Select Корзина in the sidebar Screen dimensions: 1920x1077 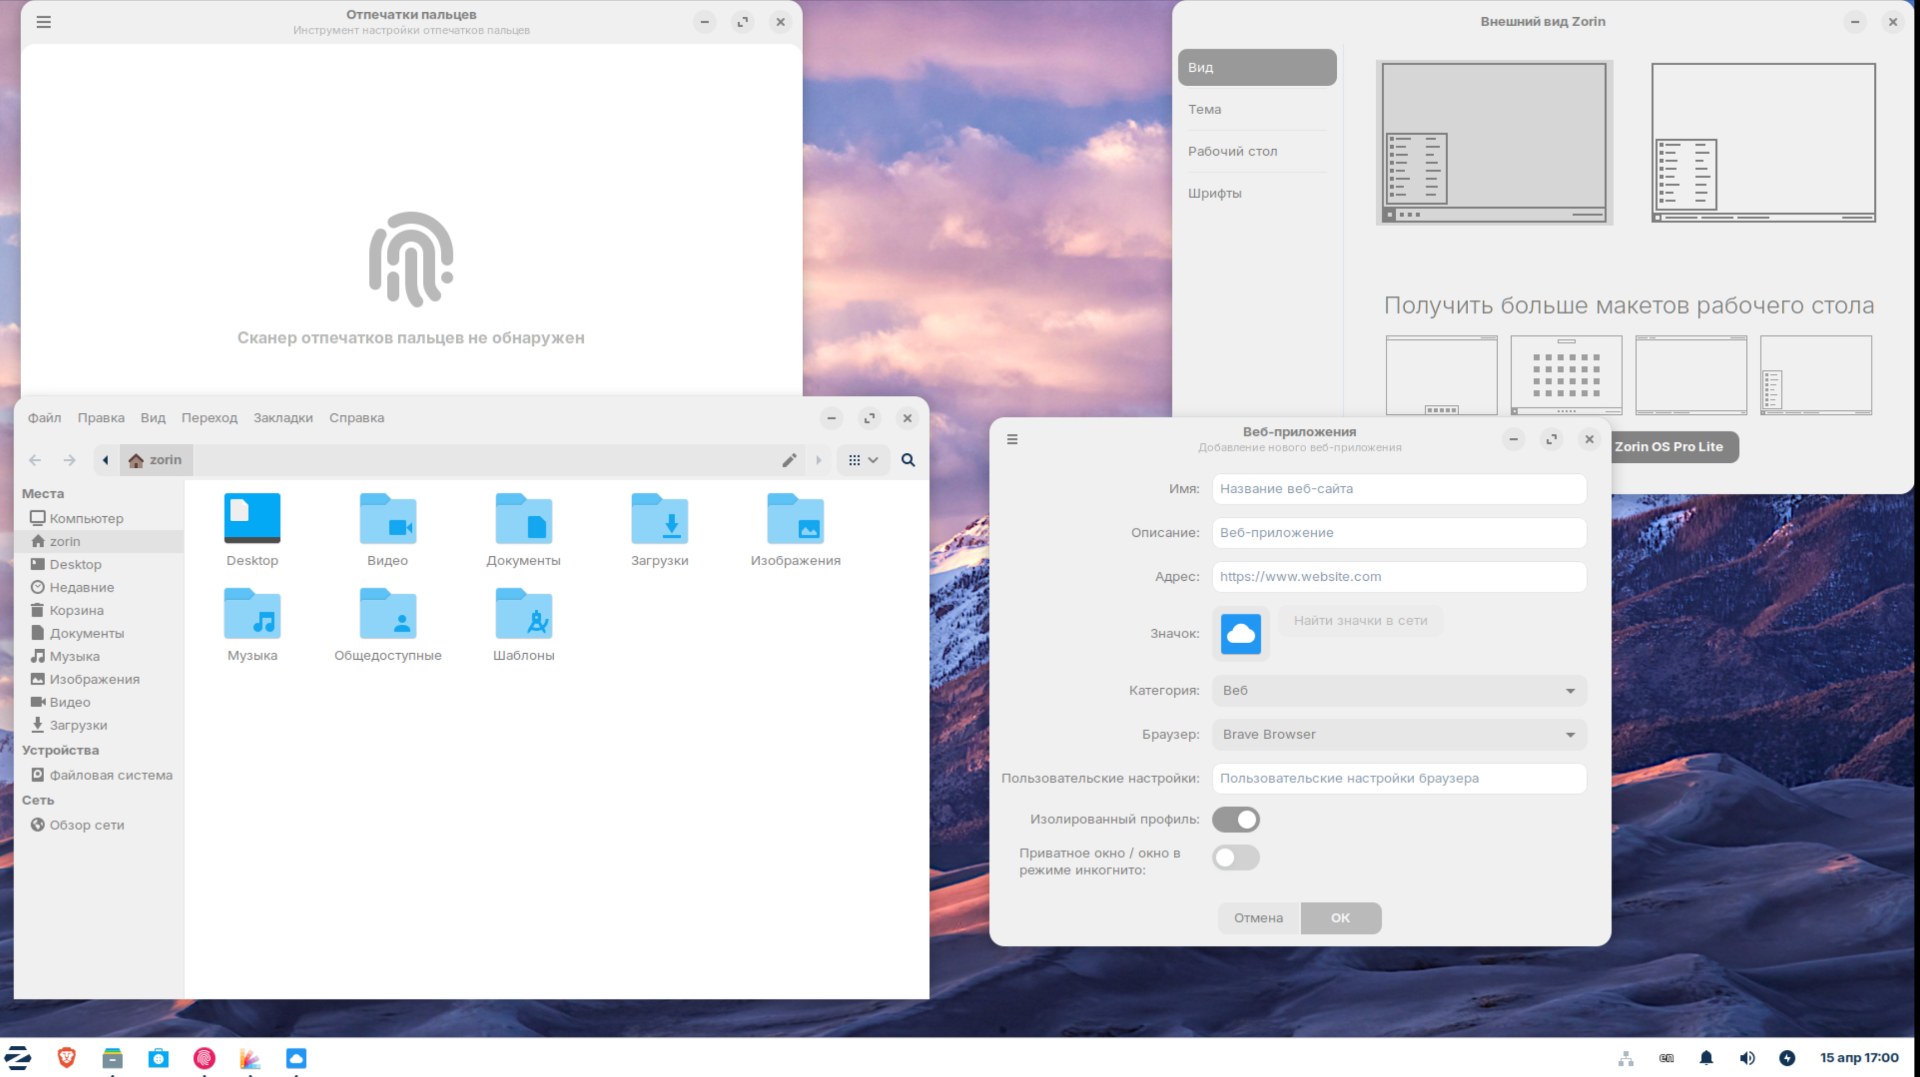[76, 611]
